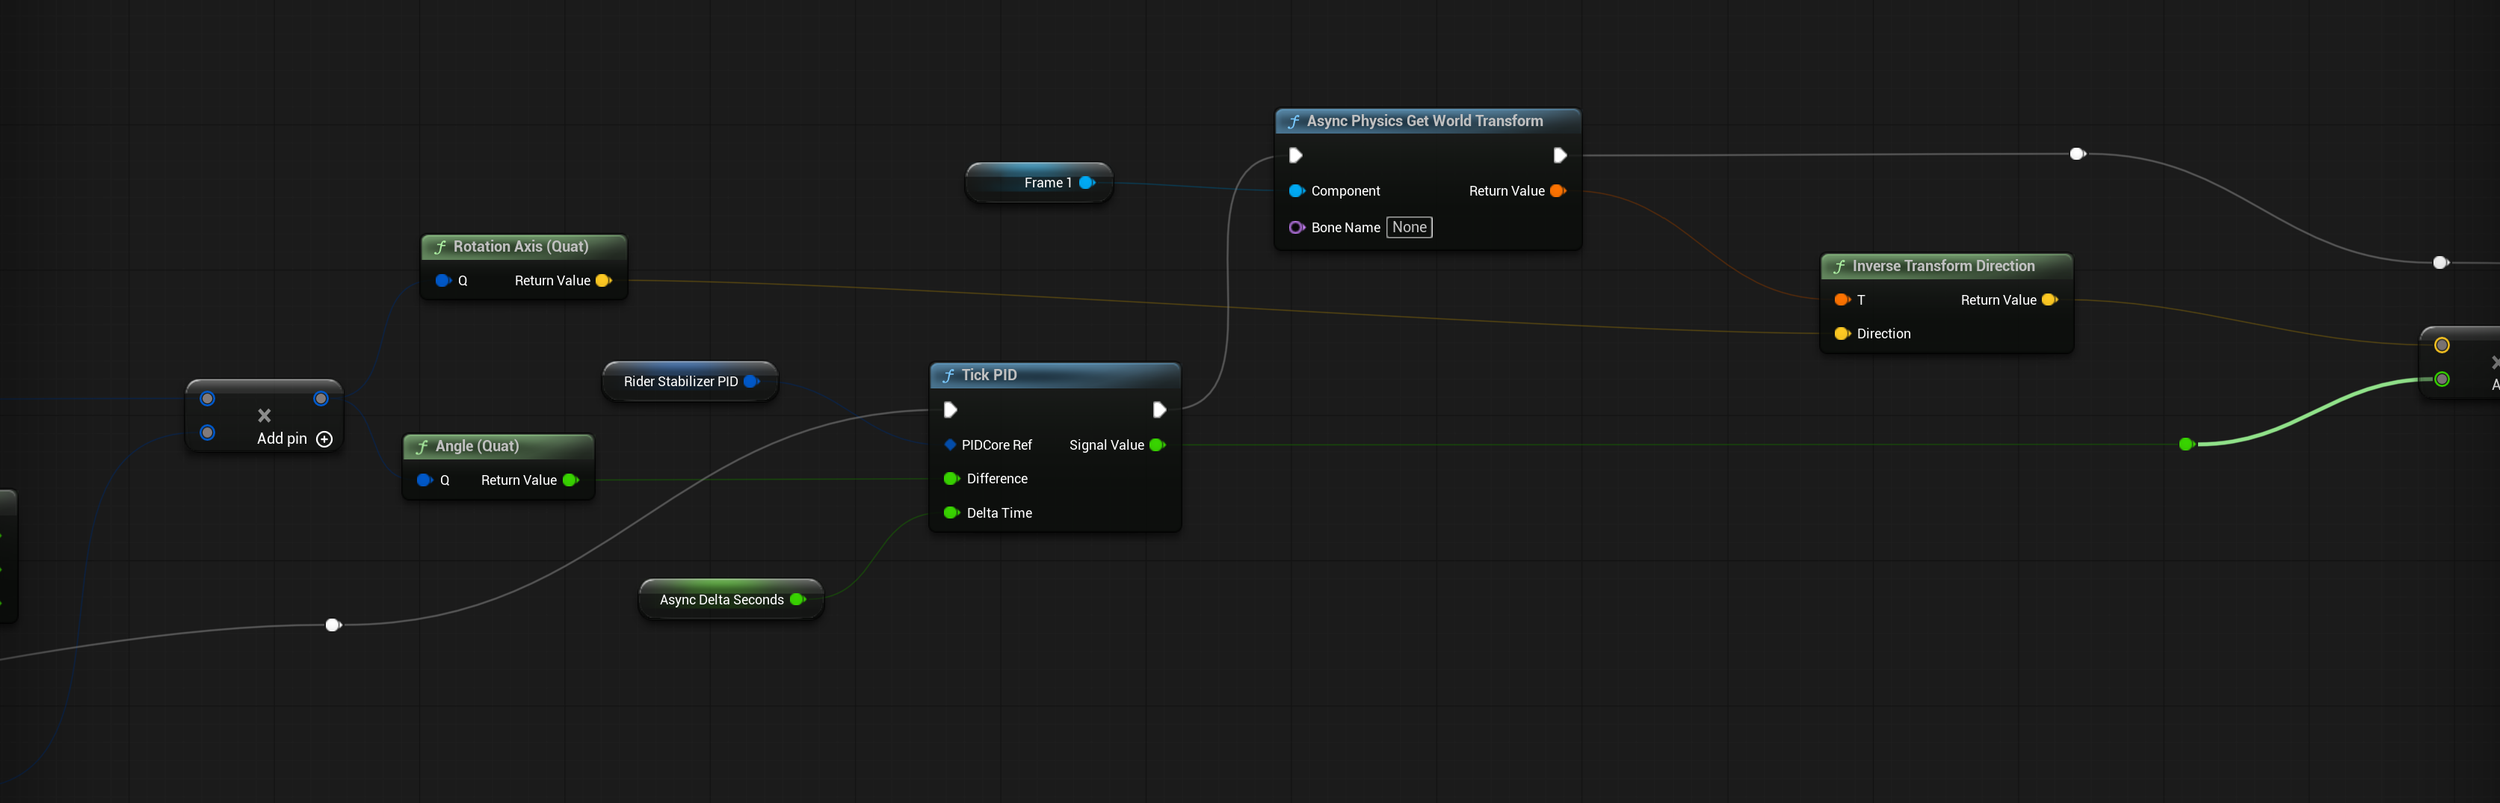Select the Angle (Quat) node title
Screen dimensions: 2500x803
(477, 446)
